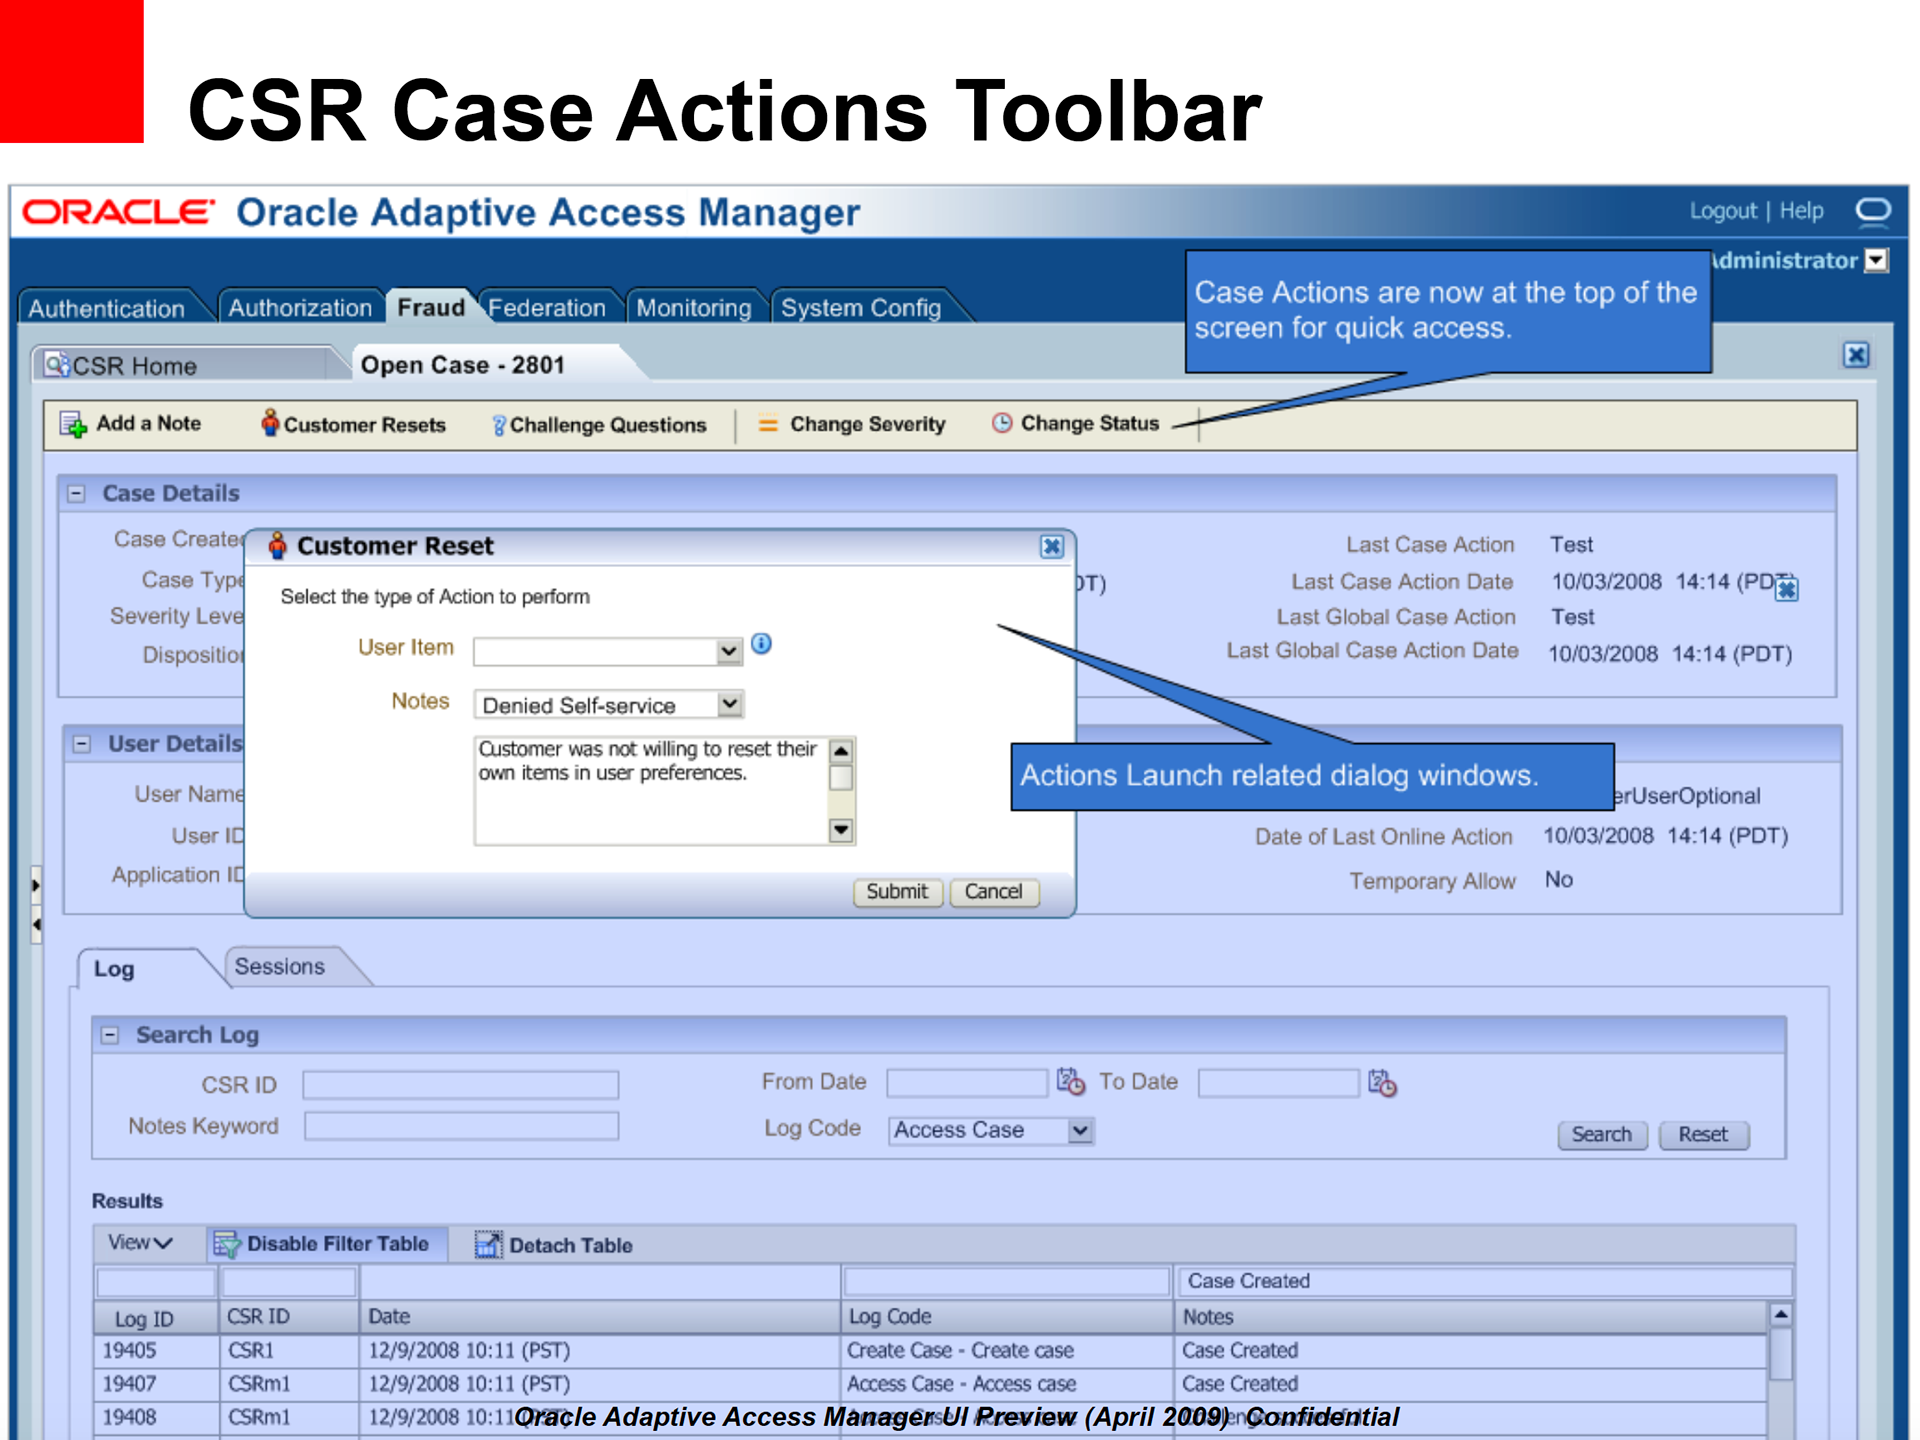Image resolution: width=1920 pixels, height=1440 pixels.
Task: Open the View menu dropdown
Action: pos(140,1243)
